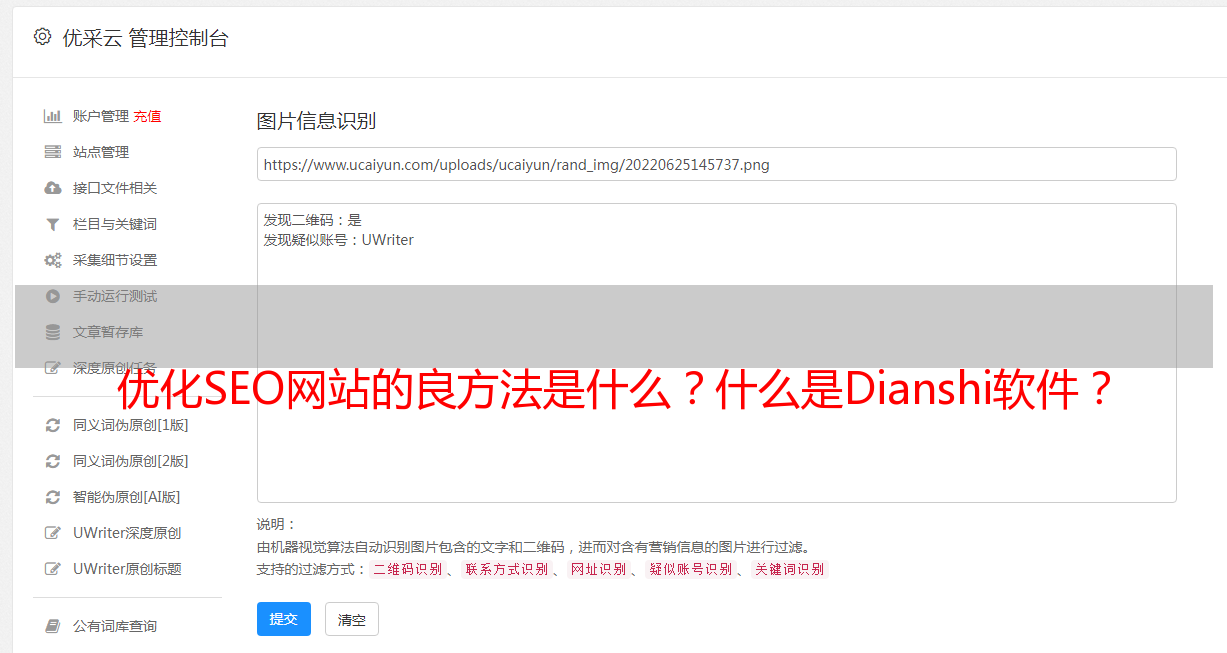1227x653 pixels.
Task: Click the 关键词识别 filter tag
Action: (790, 569)
